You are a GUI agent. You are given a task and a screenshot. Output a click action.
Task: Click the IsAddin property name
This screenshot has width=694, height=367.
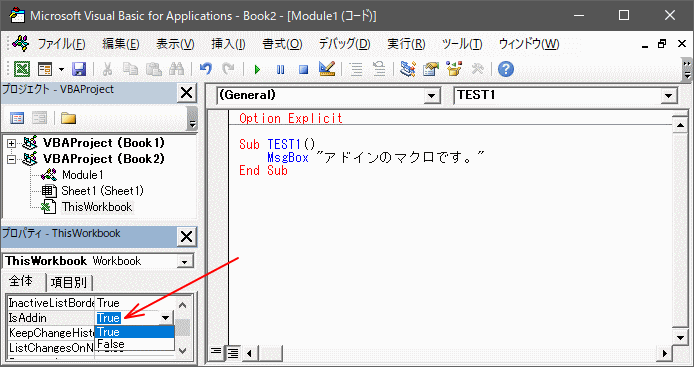tap(27, 318)
